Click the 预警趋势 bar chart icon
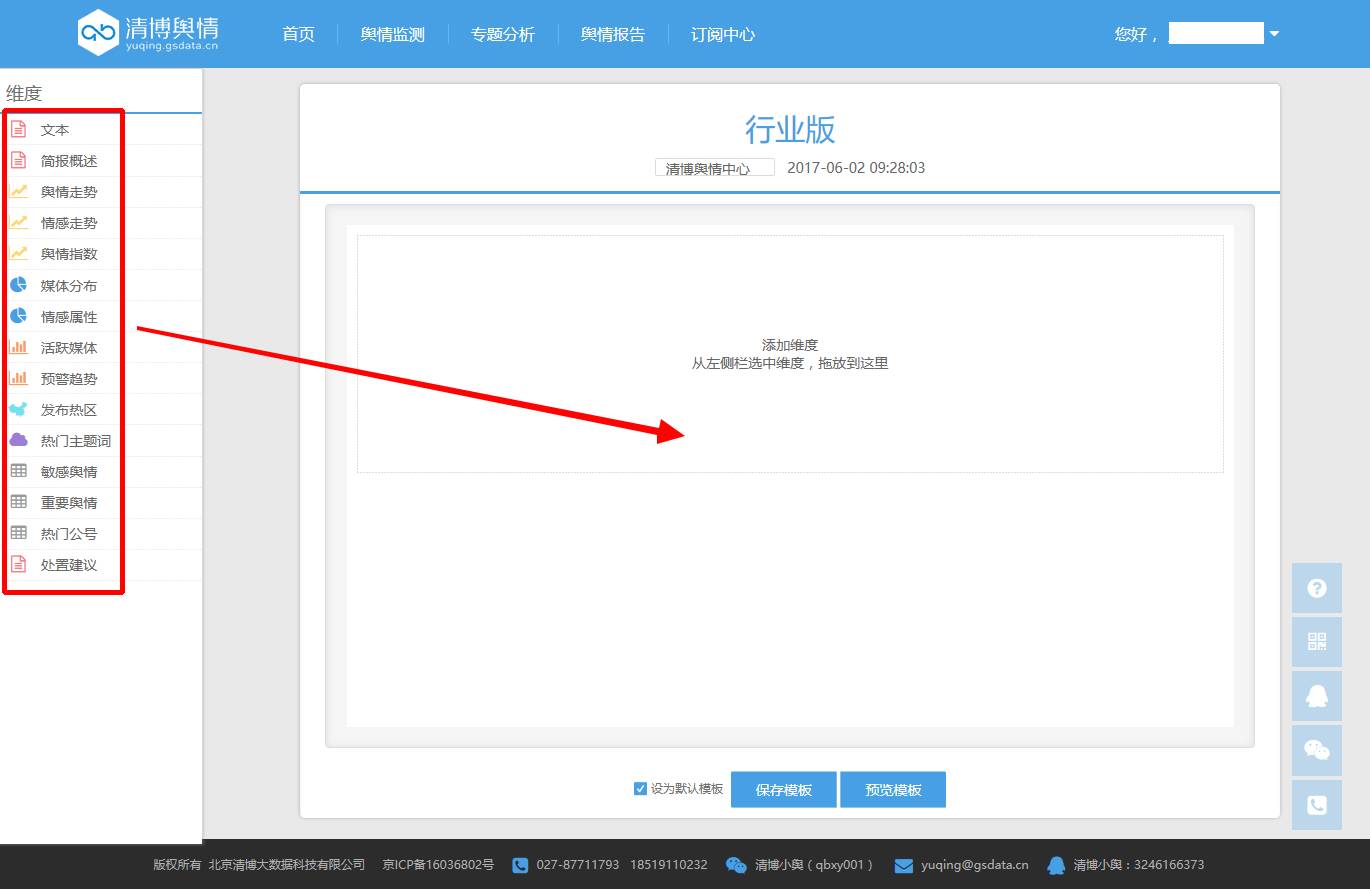This screenshot has width=1370, height=889. click(x=18, y=378)
